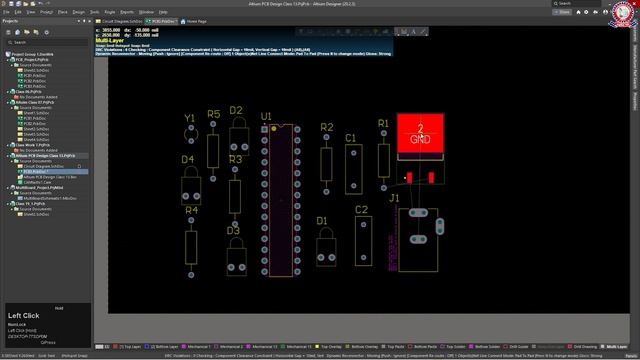This screenshot has height=360, width=640.
Task: Select Project Group 1.DsnWrk workspace row
Action: pos(32,54)
